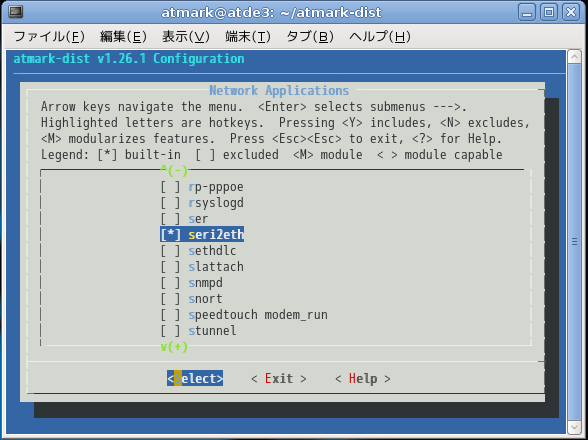
Task: Click the atmark-dist v1.26.1 Configuration header
Action: [x=129, y=59]
